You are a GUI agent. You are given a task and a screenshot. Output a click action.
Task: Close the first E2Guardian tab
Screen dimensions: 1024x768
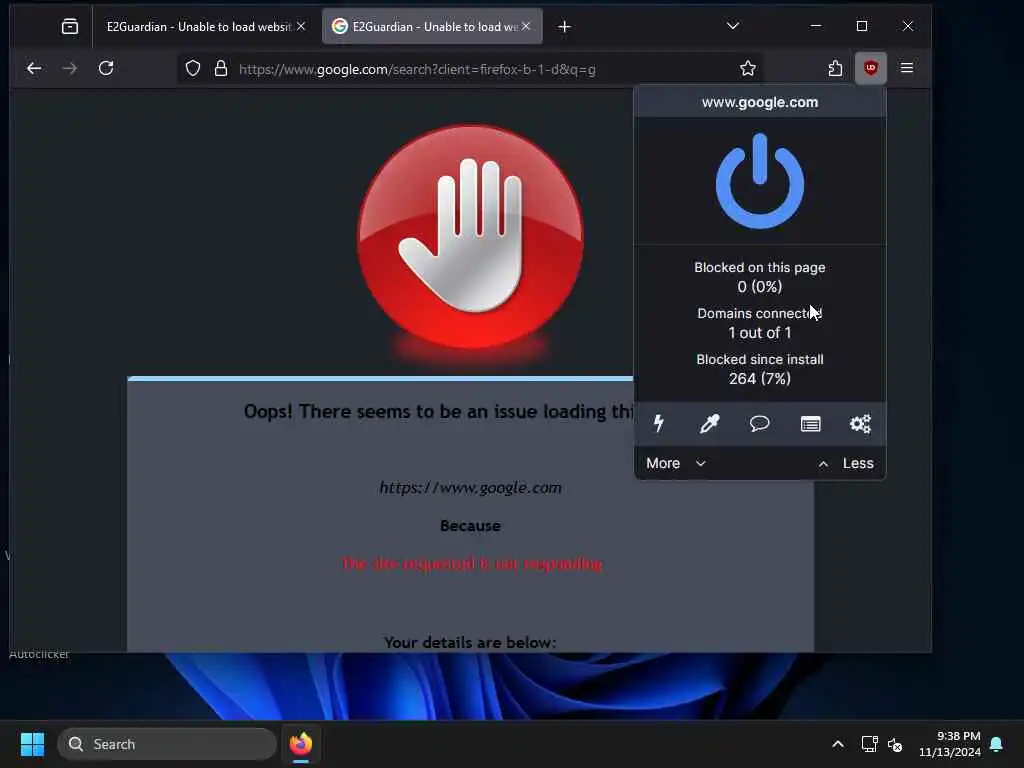pyautogui.click(x=301, y=26)
